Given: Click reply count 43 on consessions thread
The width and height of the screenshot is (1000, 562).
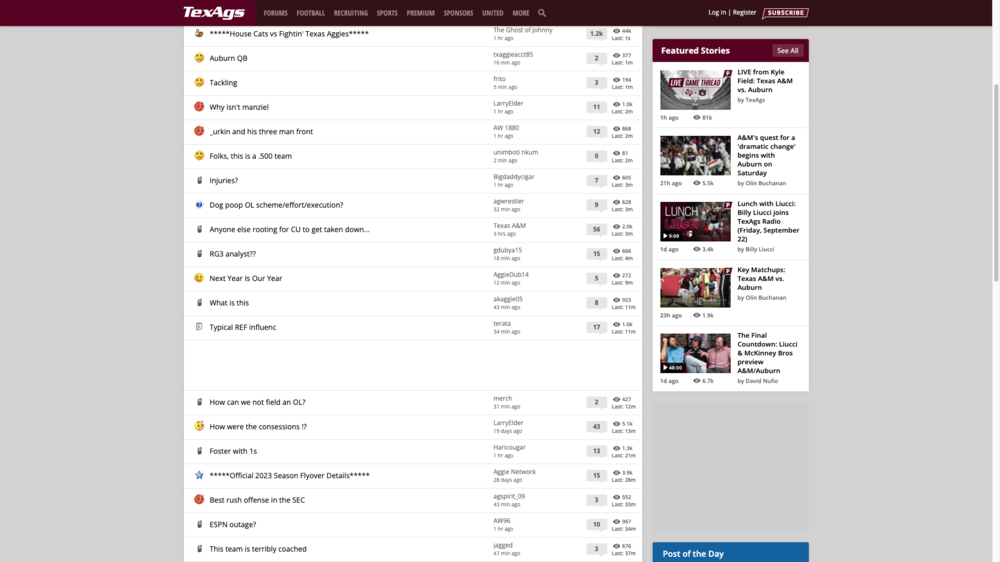Looking at the screenshot, I should pos(596,427).
